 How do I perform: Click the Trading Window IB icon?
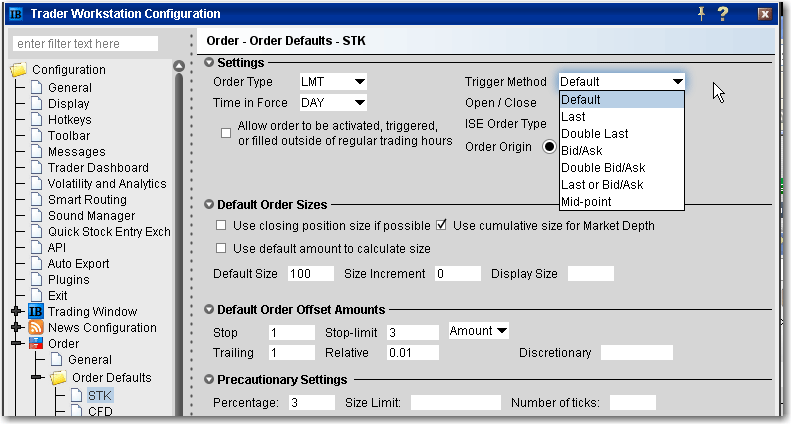click(36, 311)
